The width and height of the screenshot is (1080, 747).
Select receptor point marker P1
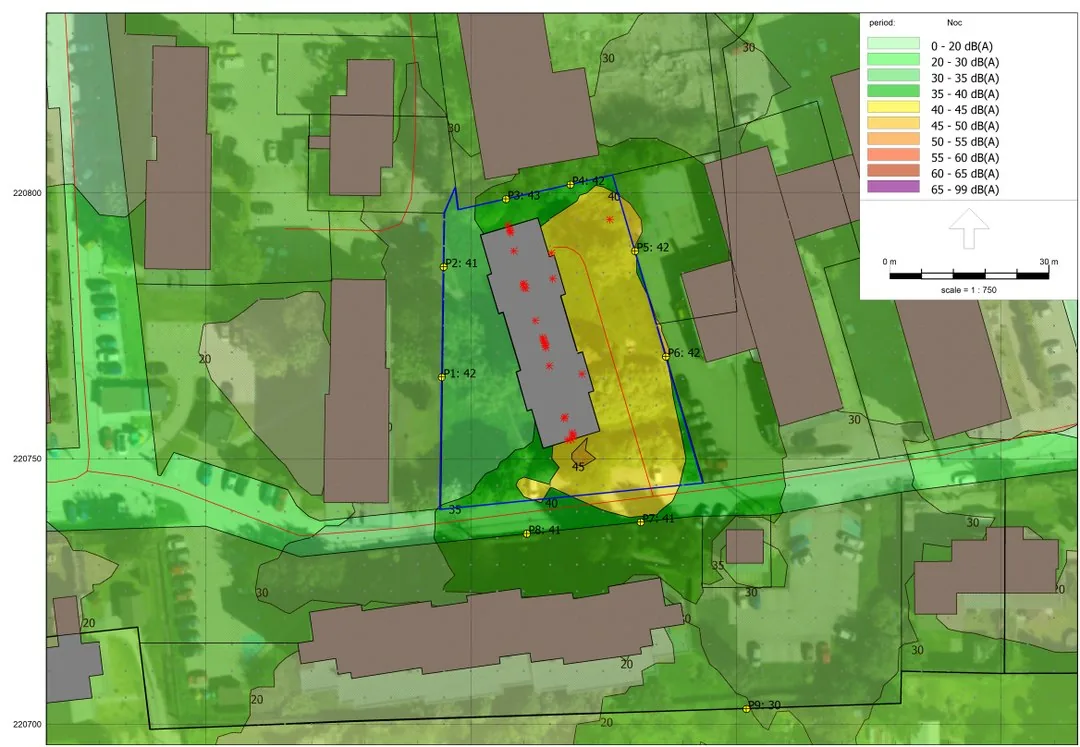(442, 377)
